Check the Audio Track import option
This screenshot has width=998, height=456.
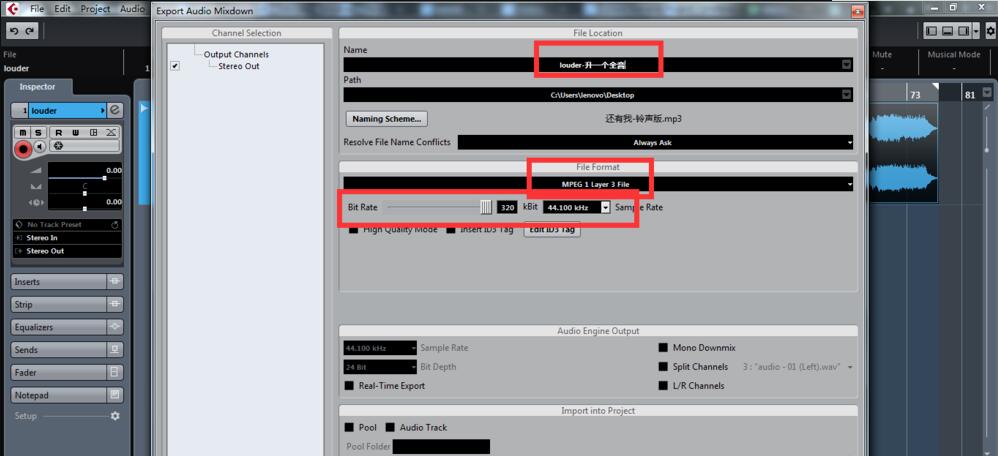tap(390, 427)
